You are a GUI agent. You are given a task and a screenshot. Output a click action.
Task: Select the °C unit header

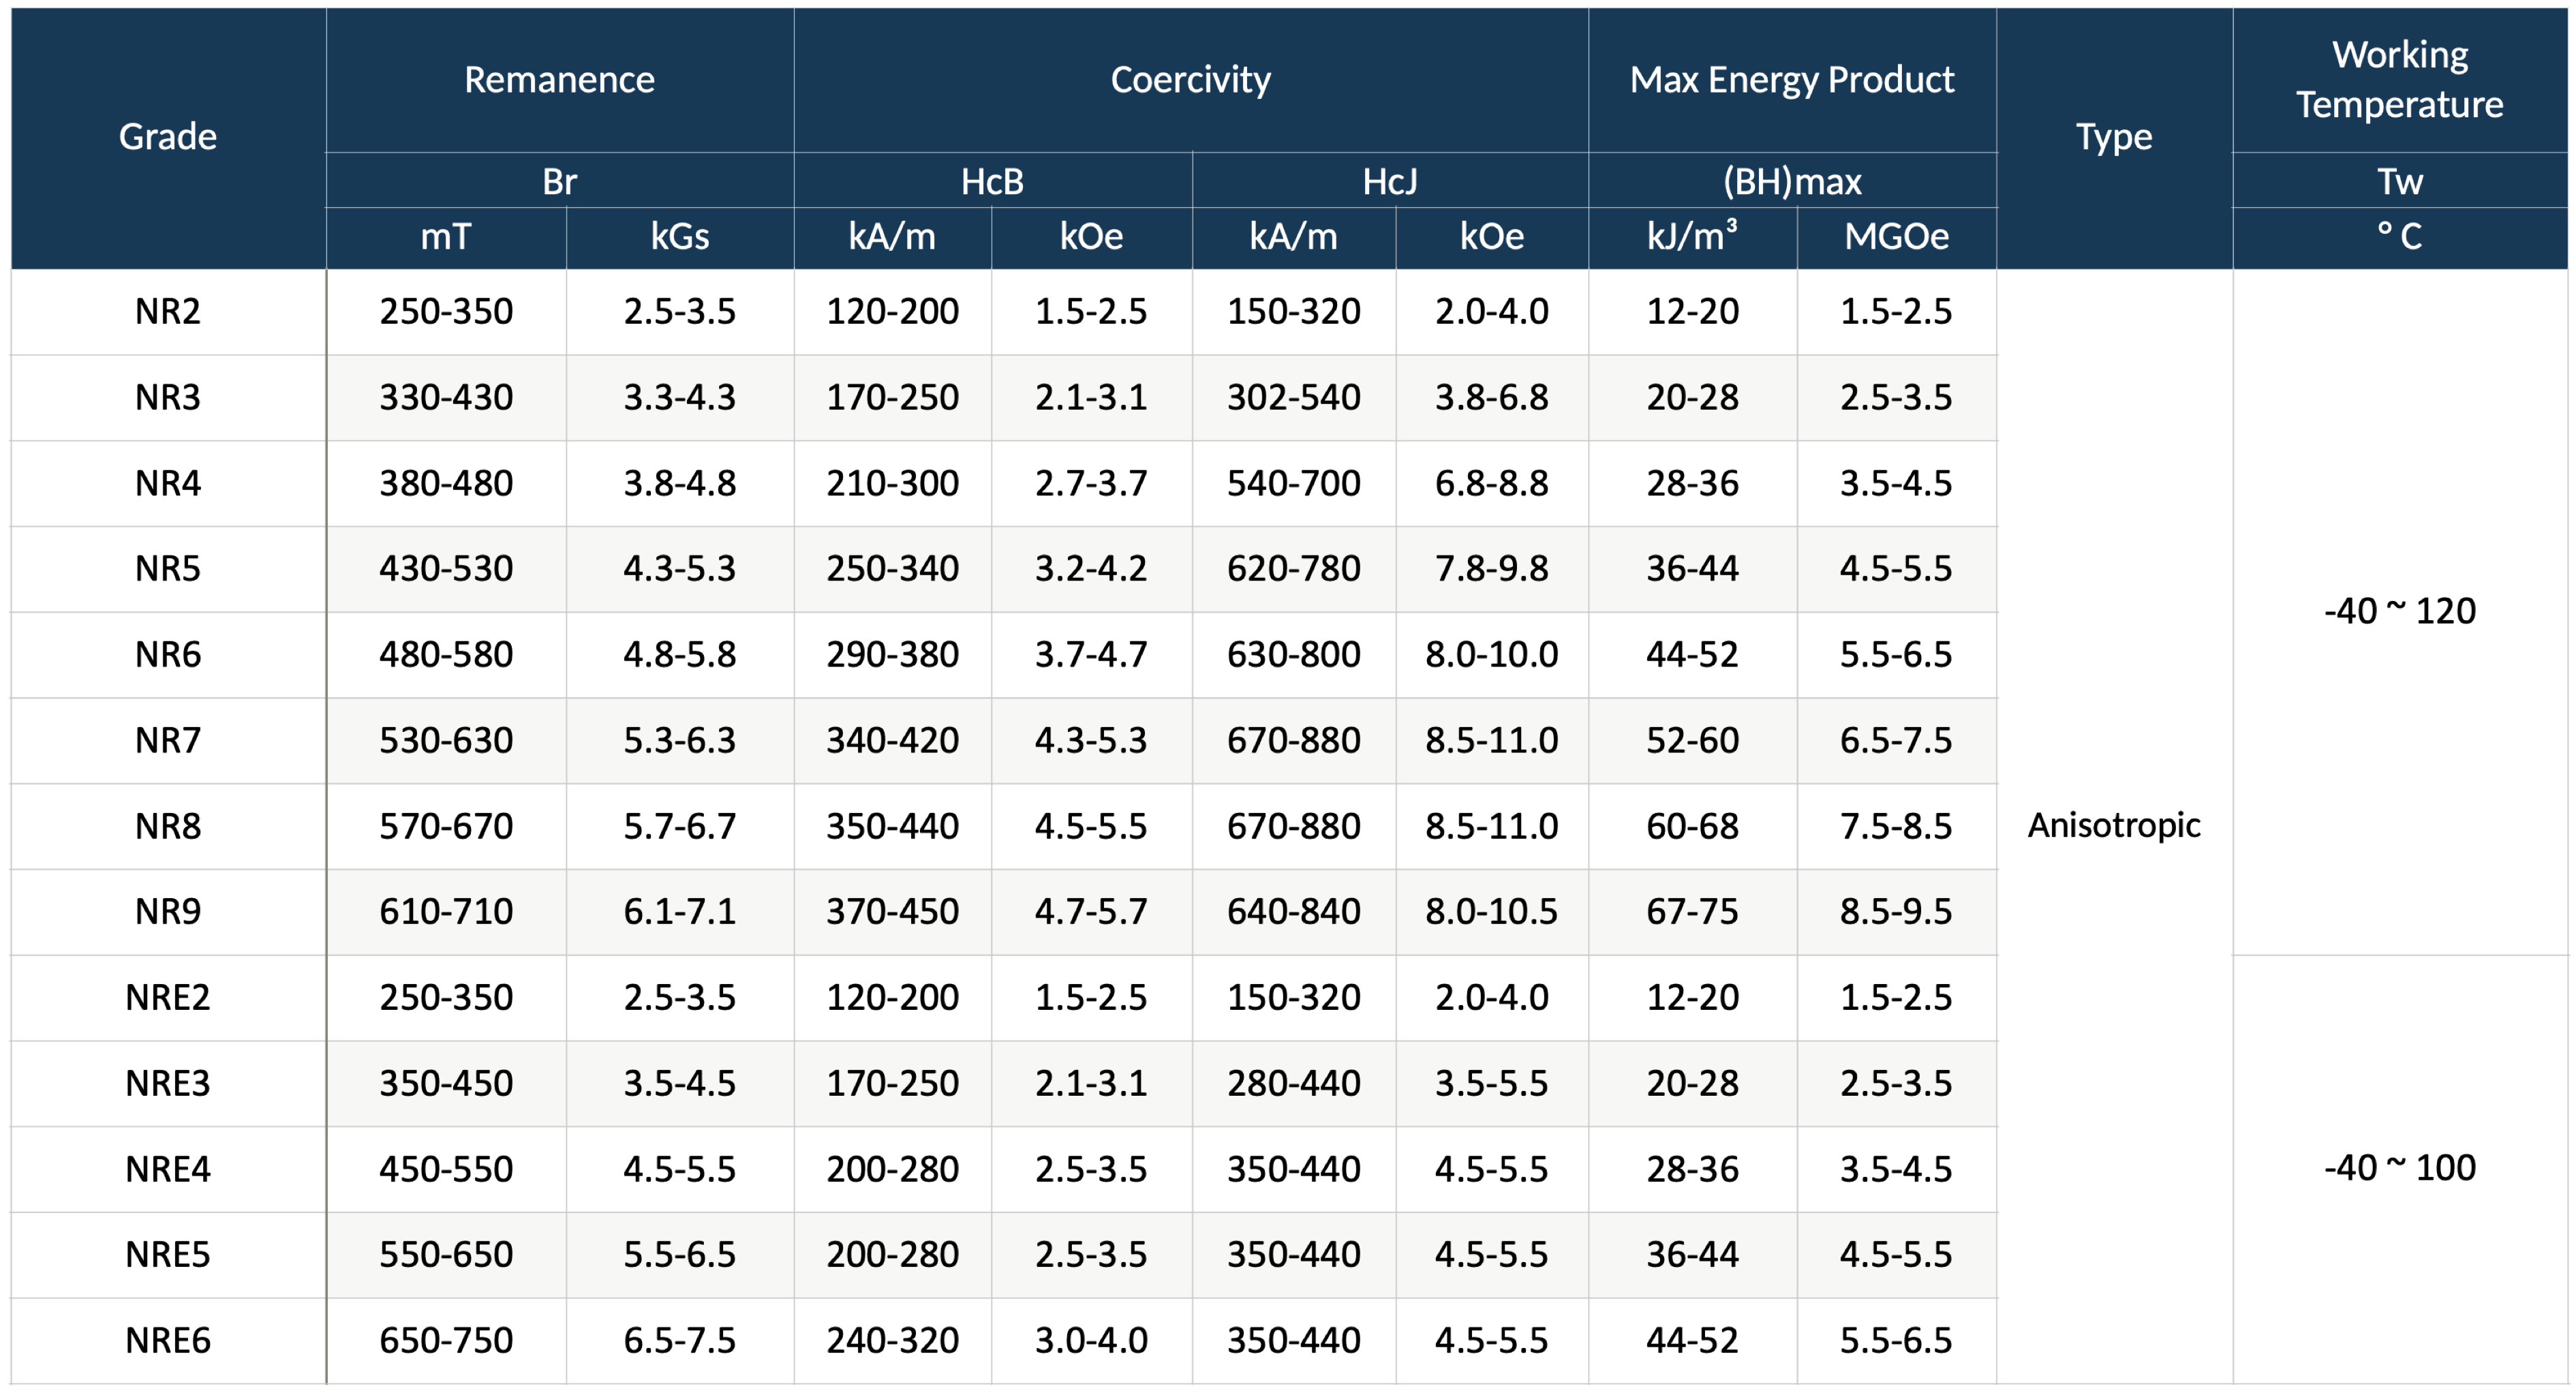coord(2399,237)
